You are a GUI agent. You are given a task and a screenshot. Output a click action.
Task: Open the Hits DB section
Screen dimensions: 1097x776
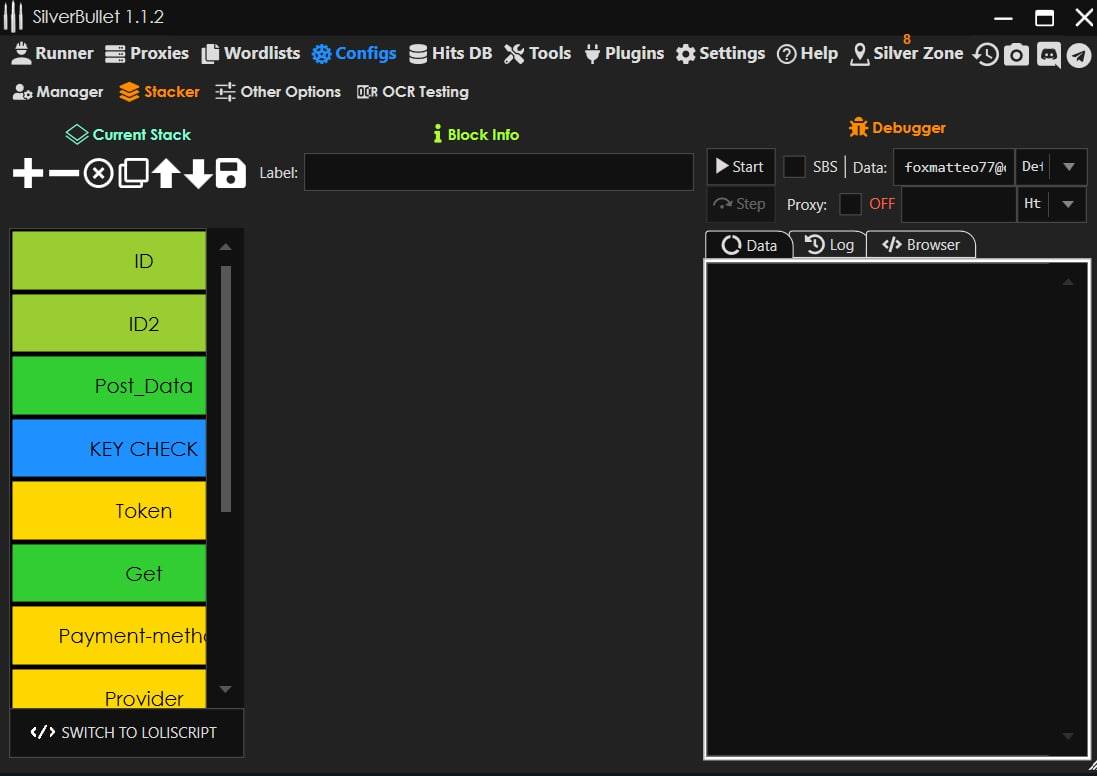[451, 53]
